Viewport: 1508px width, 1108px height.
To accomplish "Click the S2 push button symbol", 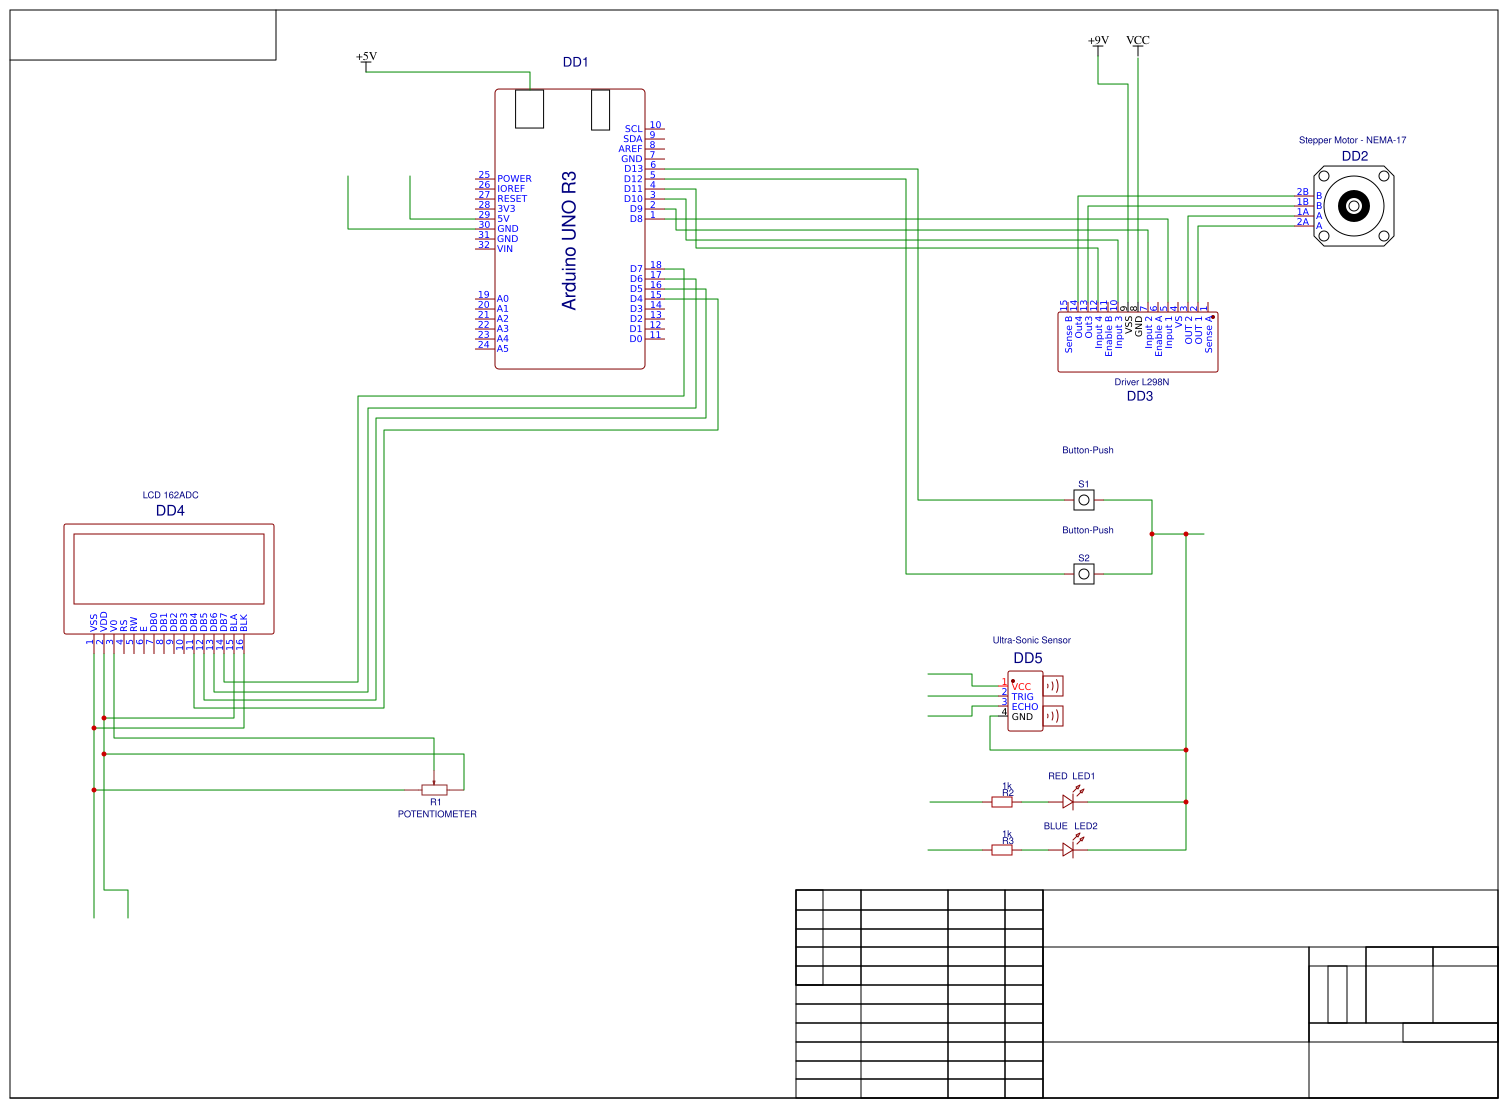I will 1084,574.
